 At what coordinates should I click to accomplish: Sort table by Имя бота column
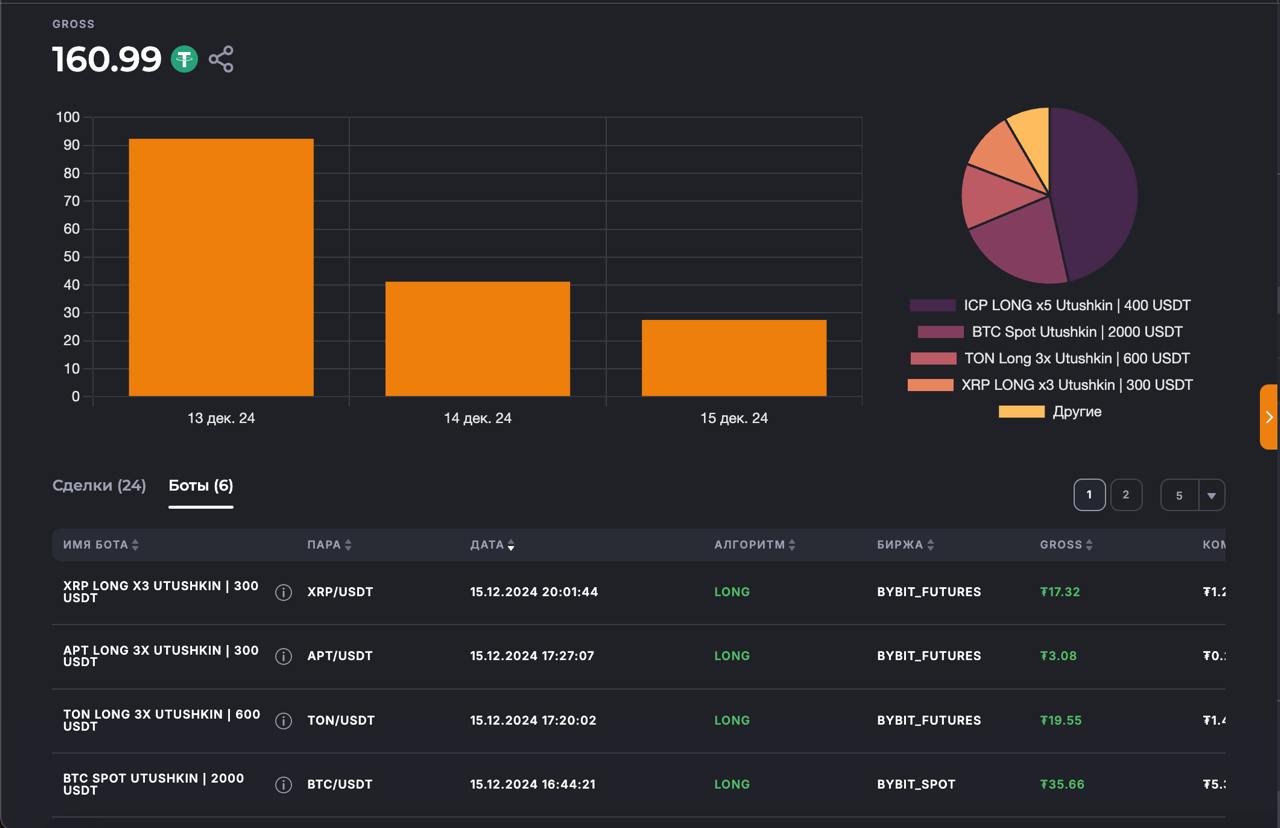click(101, 545)
